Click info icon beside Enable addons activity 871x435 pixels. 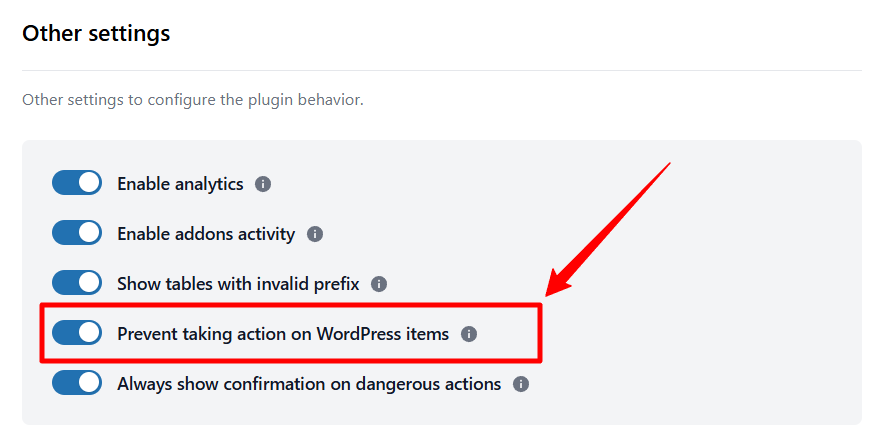point(315,234)
